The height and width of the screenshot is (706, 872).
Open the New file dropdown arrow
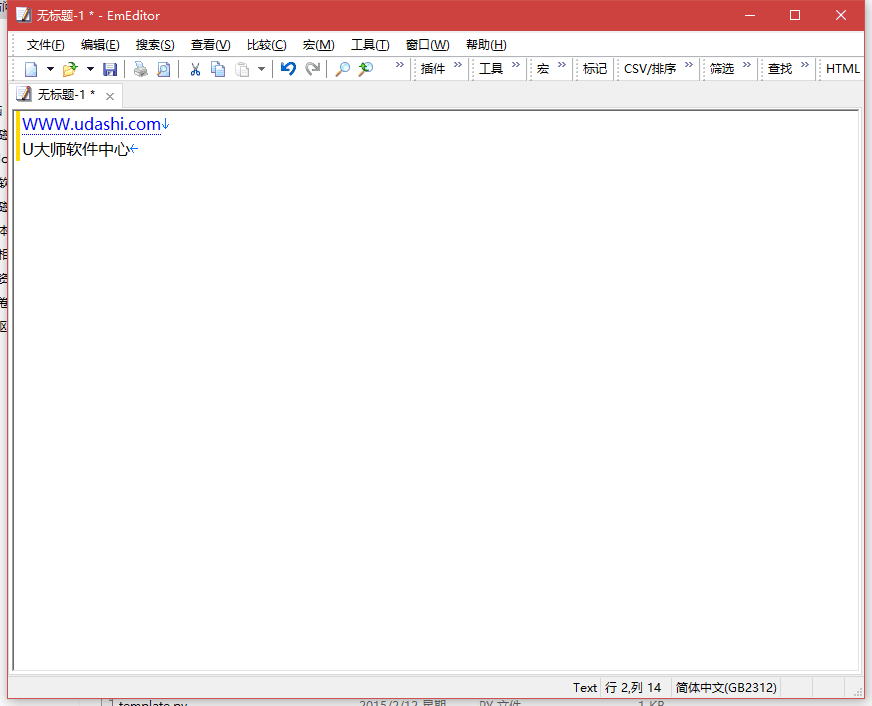50,68
